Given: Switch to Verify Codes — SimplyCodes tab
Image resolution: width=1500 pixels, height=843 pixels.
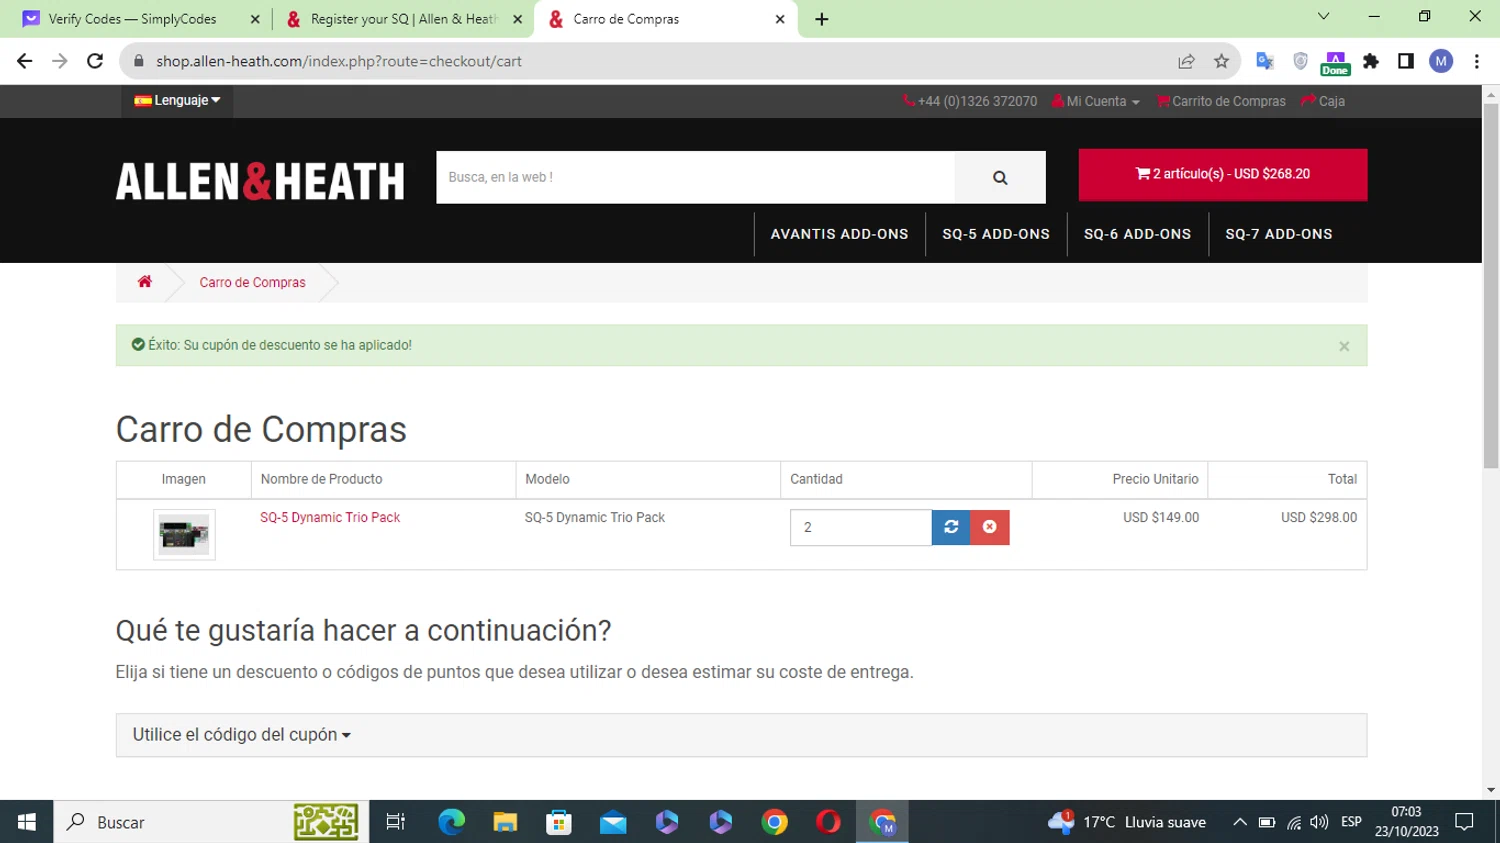Looking at the screenshot, I should point(132,19).
